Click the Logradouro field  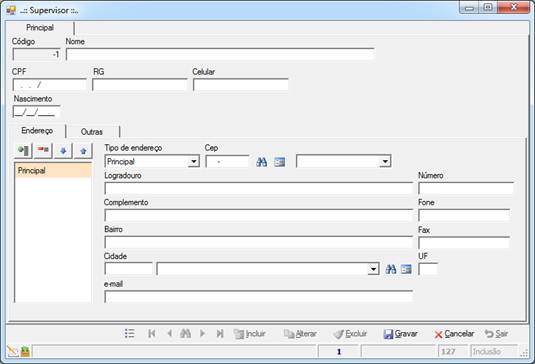pyautogui.click(x=259, y=188)
